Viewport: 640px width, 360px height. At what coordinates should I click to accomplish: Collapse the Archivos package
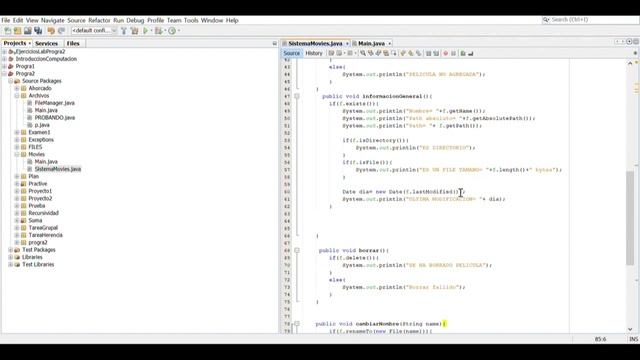pyautogui.click(x=17, y=96)
